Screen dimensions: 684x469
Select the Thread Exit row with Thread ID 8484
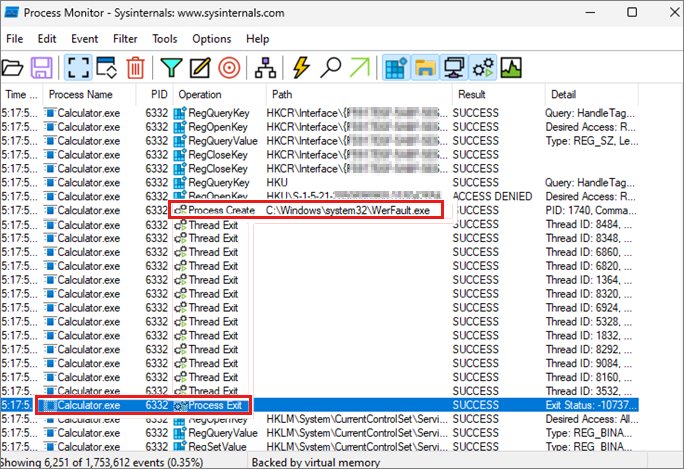(319, 225)
